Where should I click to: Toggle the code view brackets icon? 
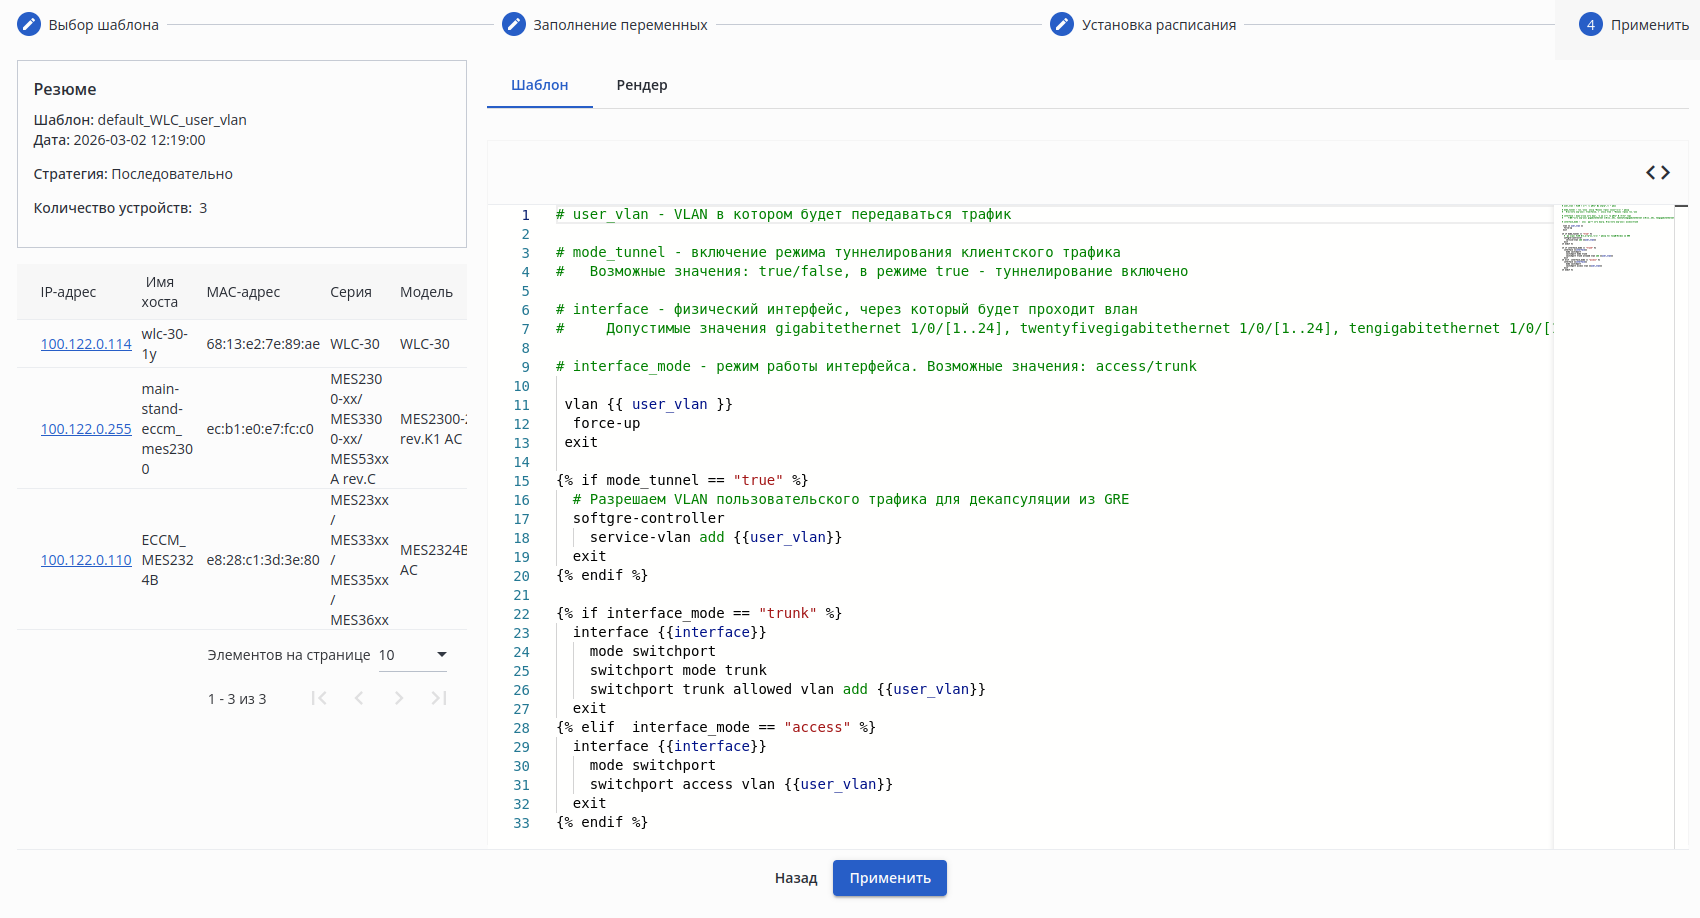pyautogui.click(x=1657, y=173)
